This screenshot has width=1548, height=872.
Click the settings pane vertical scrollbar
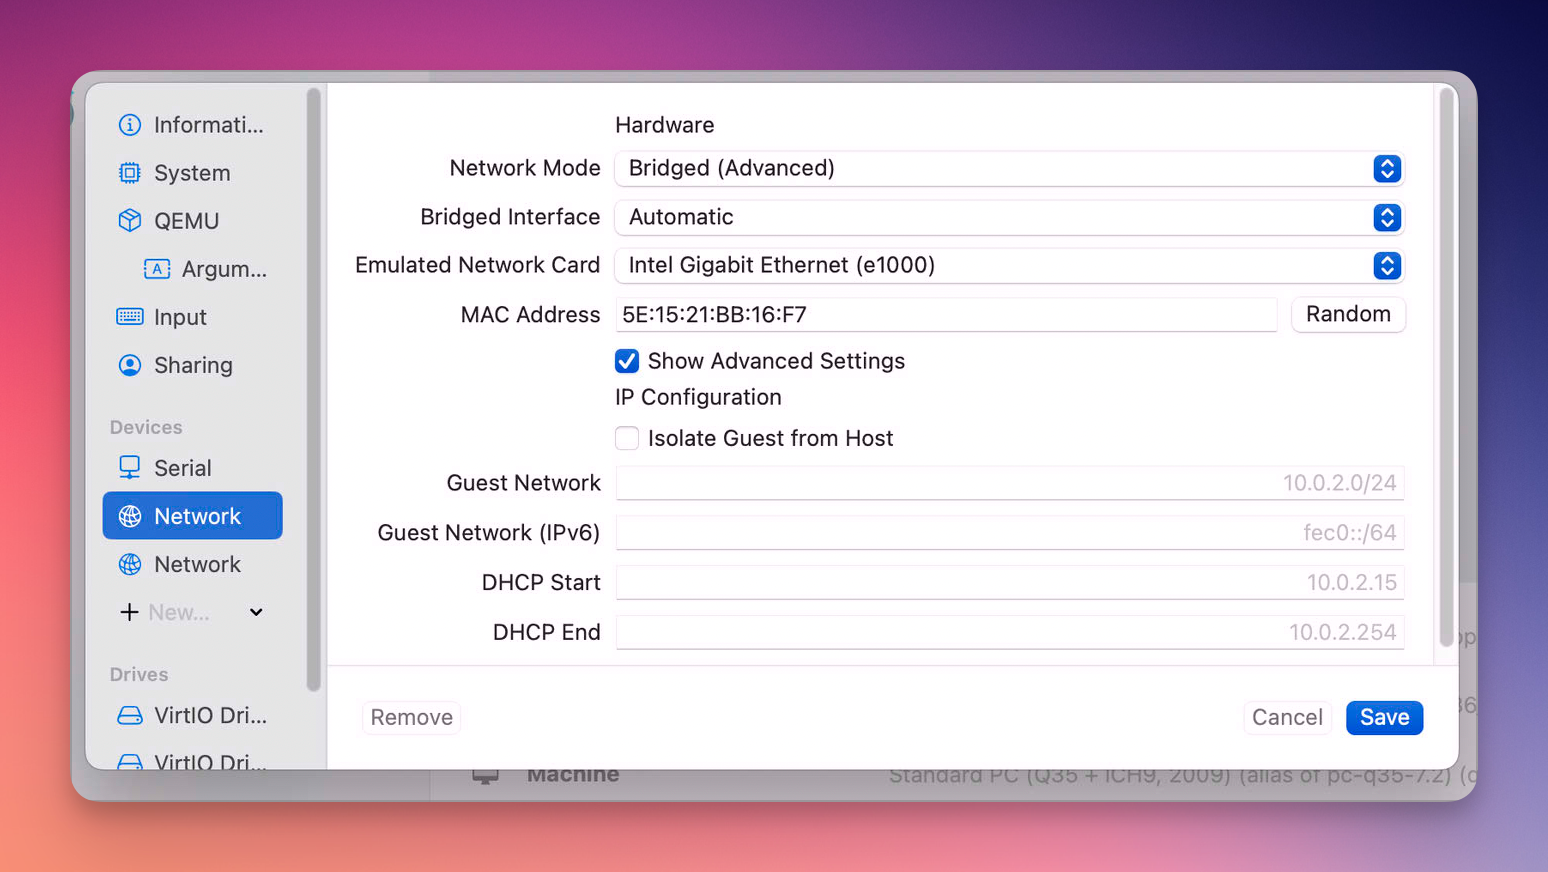click(1446, 368)
